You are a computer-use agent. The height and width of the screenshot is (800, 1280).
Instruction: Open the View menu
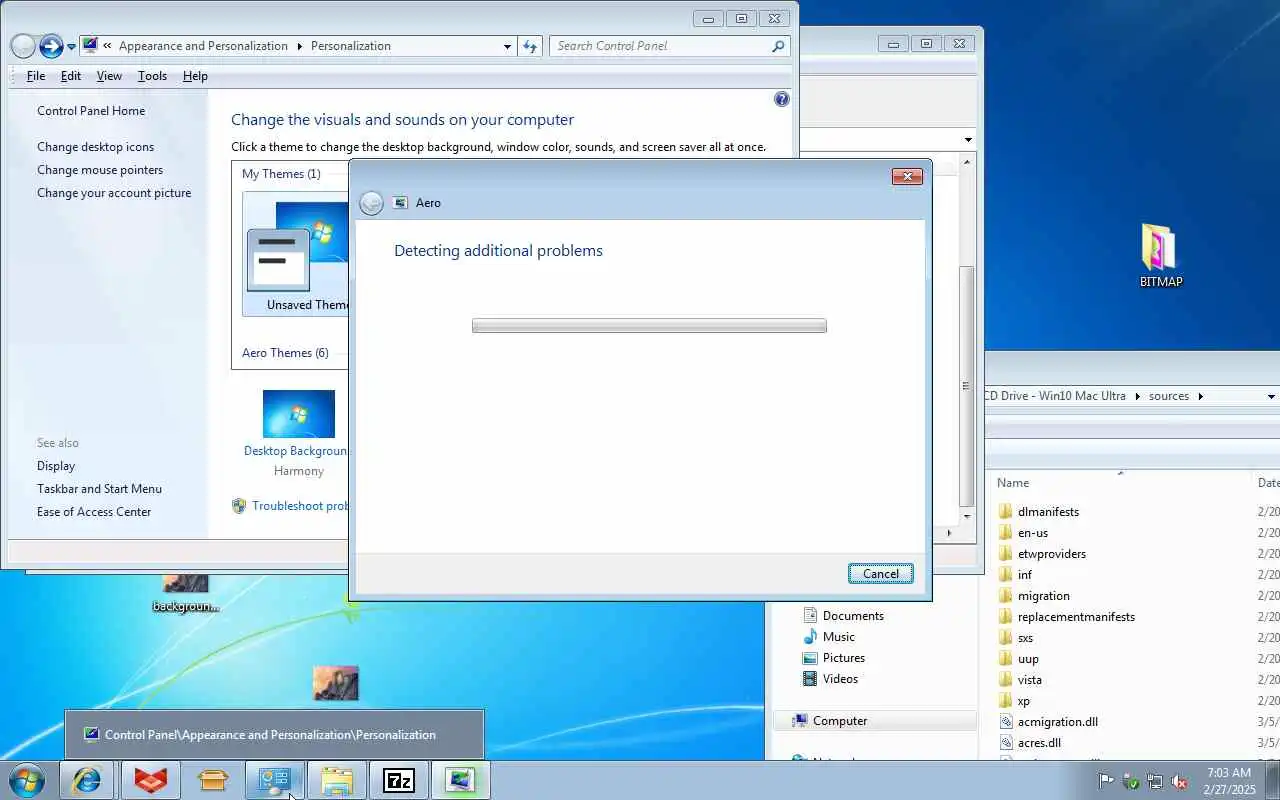tap(109, 76)
